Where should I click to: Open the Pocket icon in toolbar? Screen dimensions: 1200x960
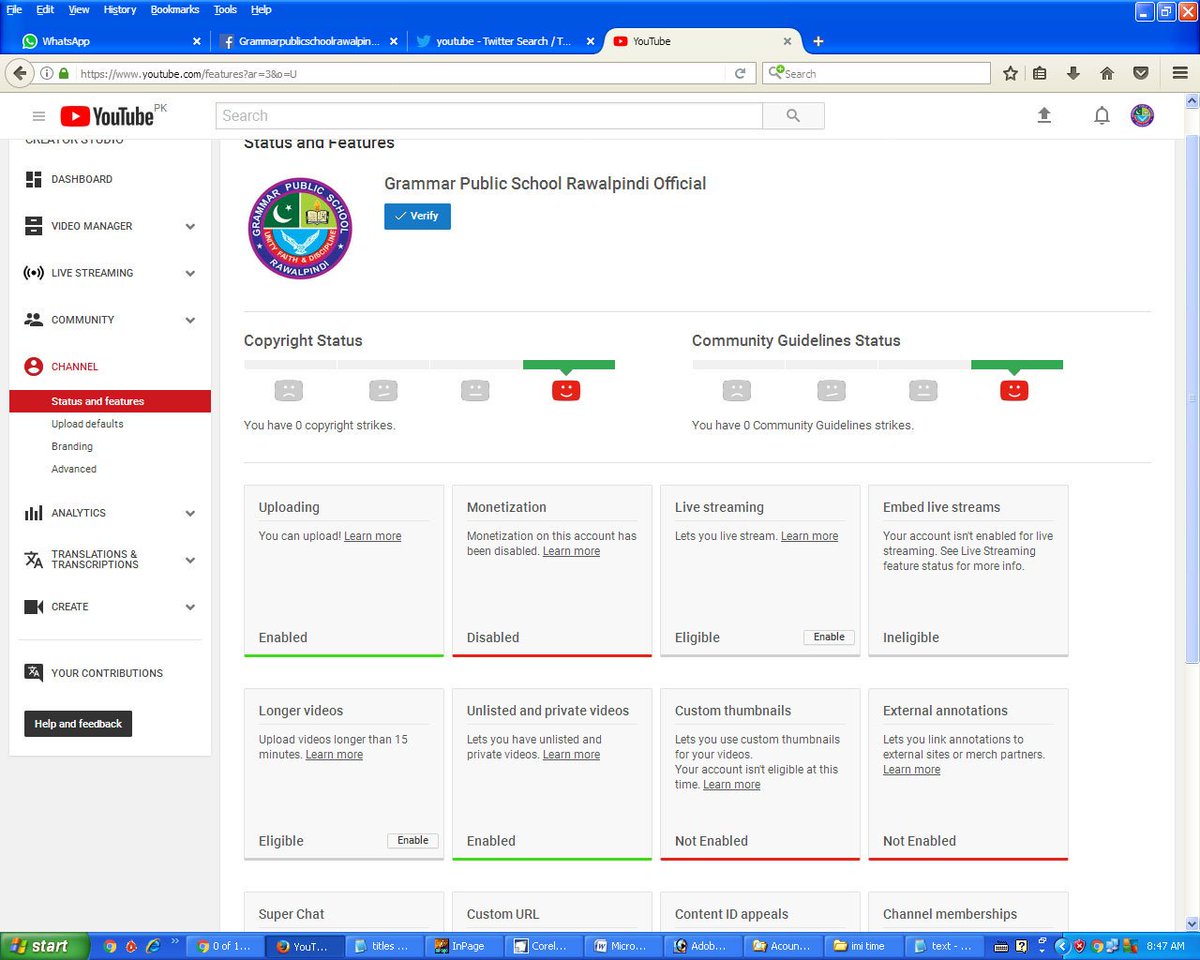[x=1140, y=73]
